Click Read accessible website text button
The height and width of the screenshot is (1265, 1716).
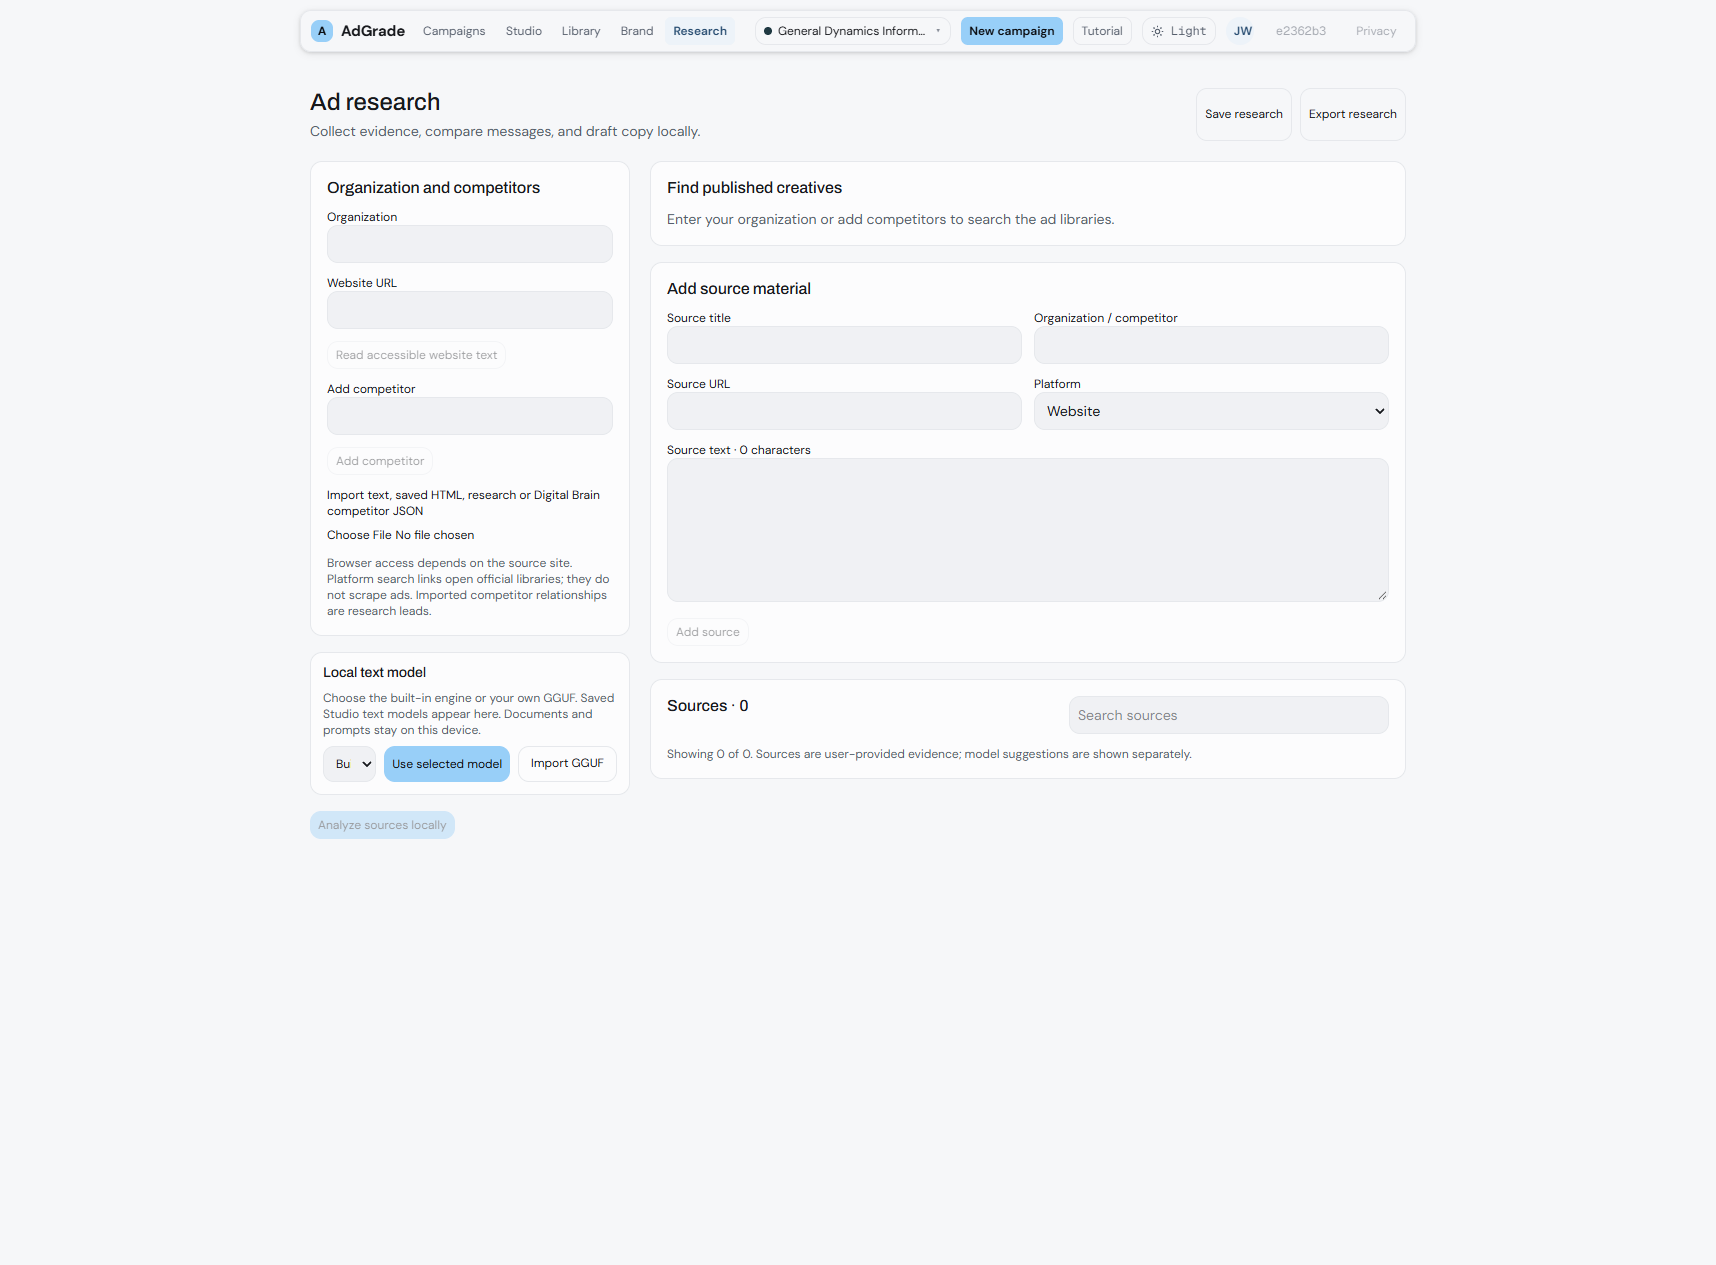point(417,355)
